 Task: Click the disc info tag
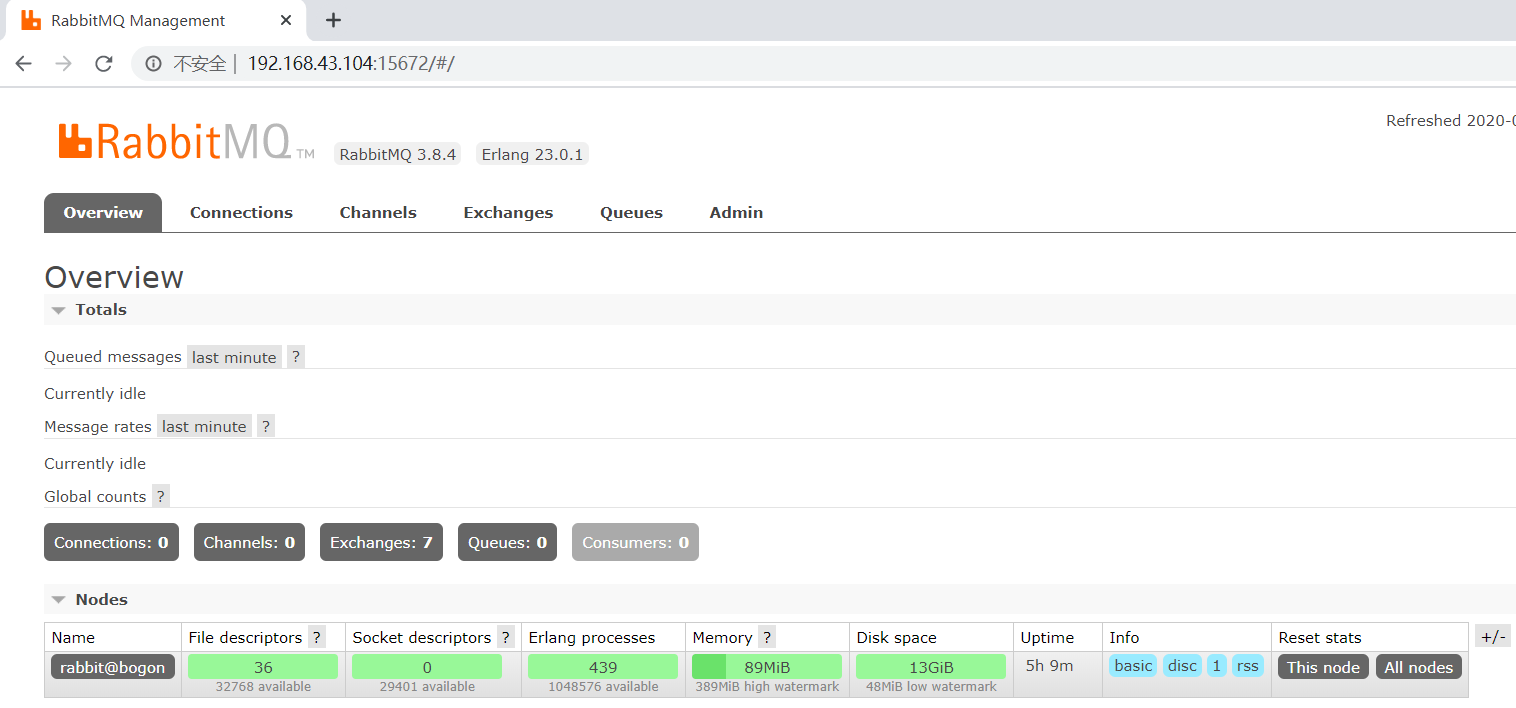tap(1182, 666)
